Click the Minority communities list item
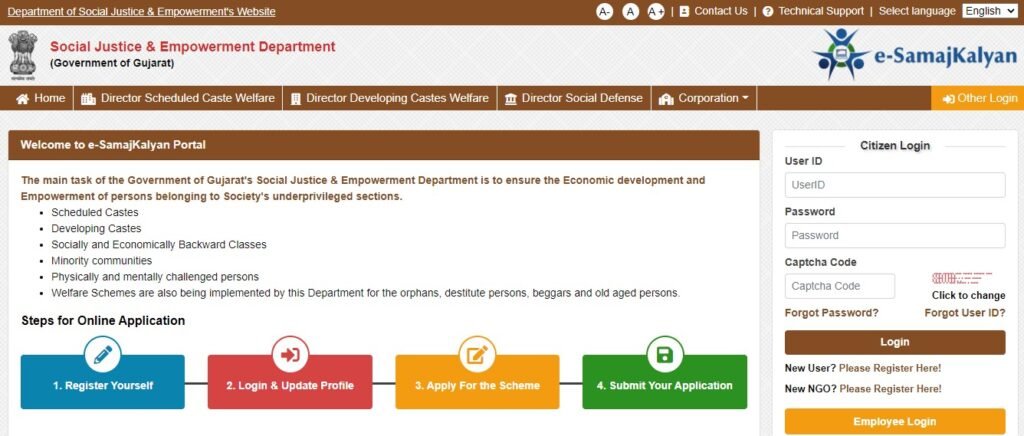The width and height of the screenshot is (1024, 436). [102, 260]
